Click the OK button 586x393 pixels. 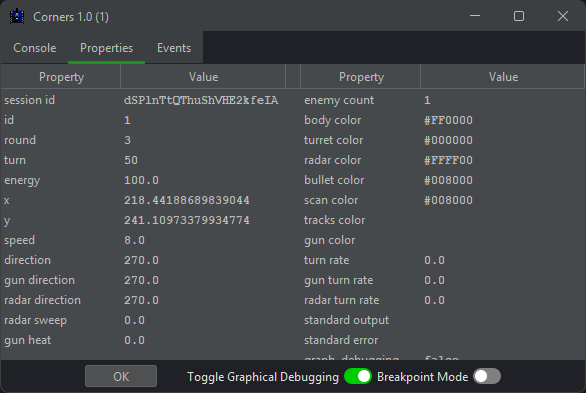[121, 376]
